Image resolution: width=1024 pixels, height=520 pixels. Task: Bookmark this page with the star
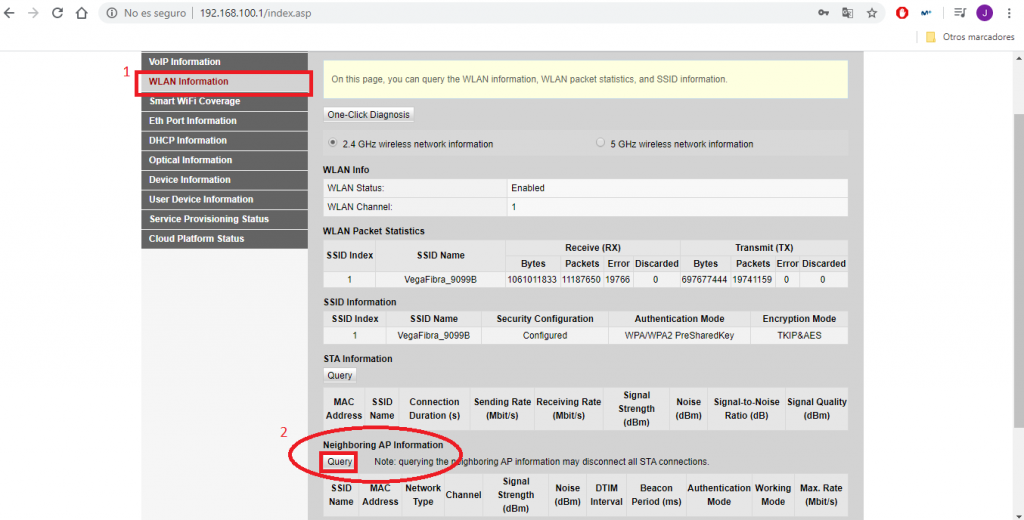[x=872, y=13]
